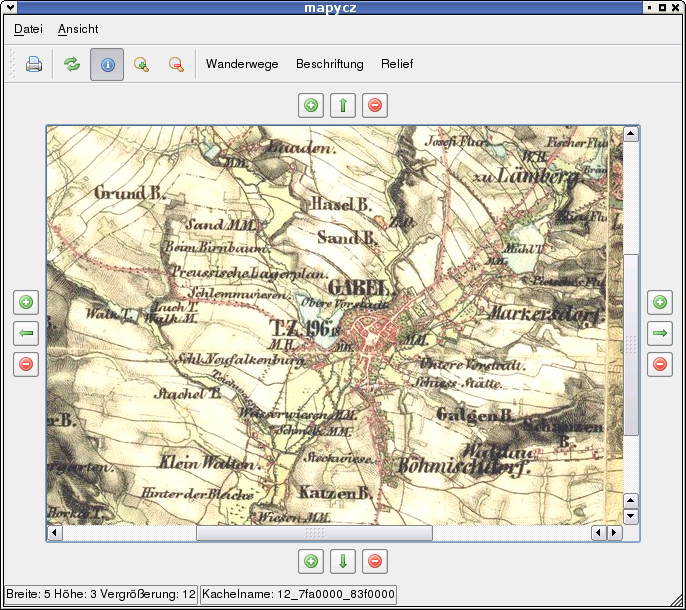Click the green plus right of the map
The height and width of the screenshot is (610, 686).
[x=660, y=302]
